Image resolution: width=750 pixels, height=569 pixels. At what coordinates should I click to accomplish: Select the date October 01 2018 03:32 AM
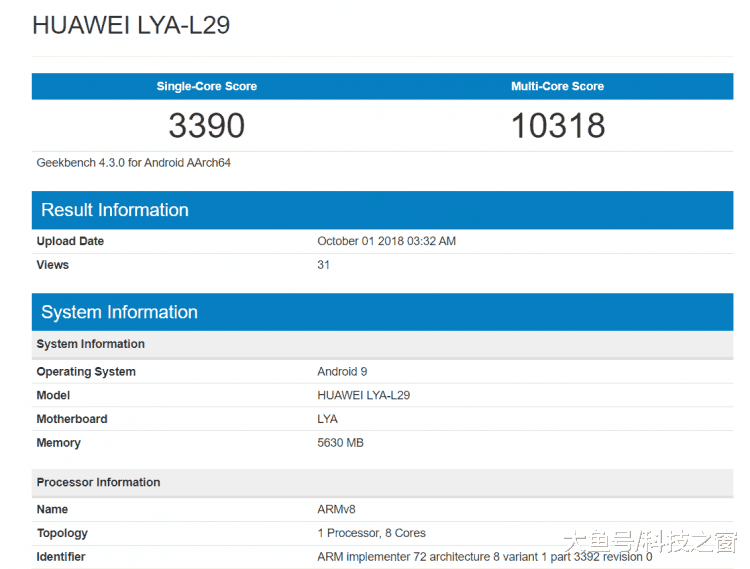click(x=386, y=241)
